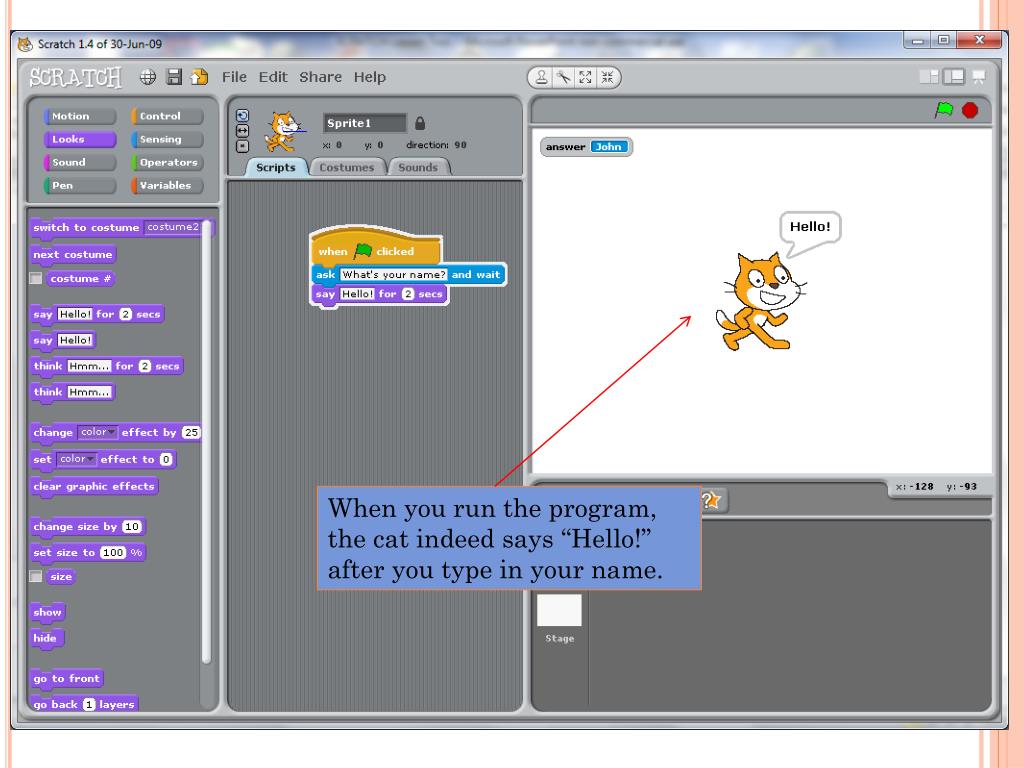Select the Sound block category
The height and width of the screenshot is (768, 1024).
pos(80,162)
